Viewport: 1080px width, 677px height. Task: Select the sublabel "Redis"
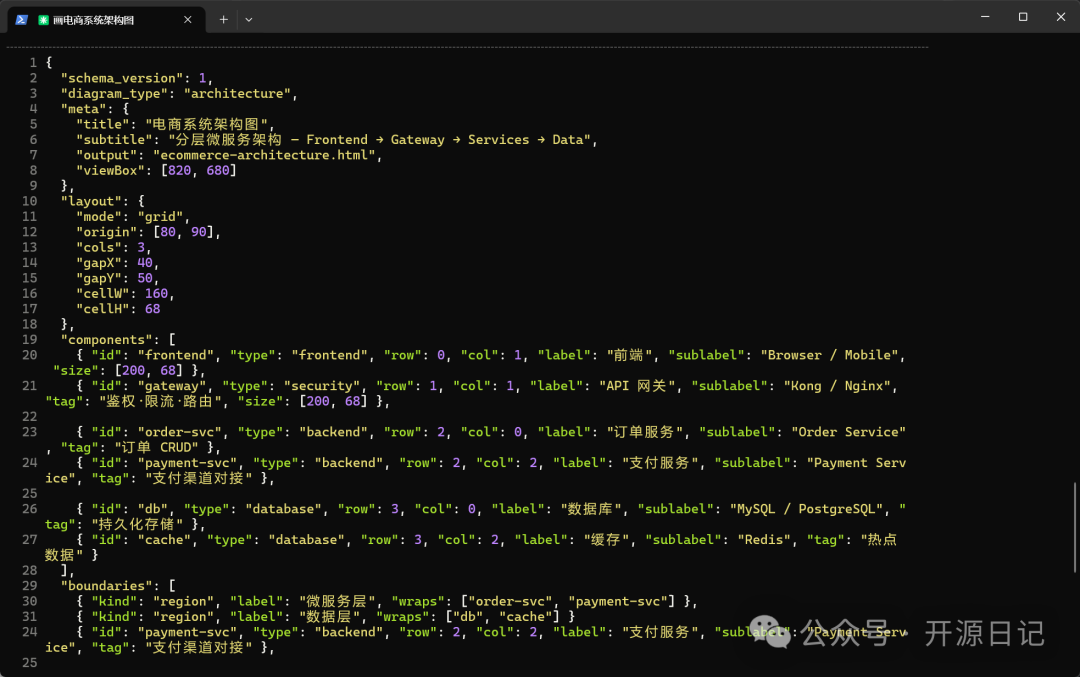(764, 539)
